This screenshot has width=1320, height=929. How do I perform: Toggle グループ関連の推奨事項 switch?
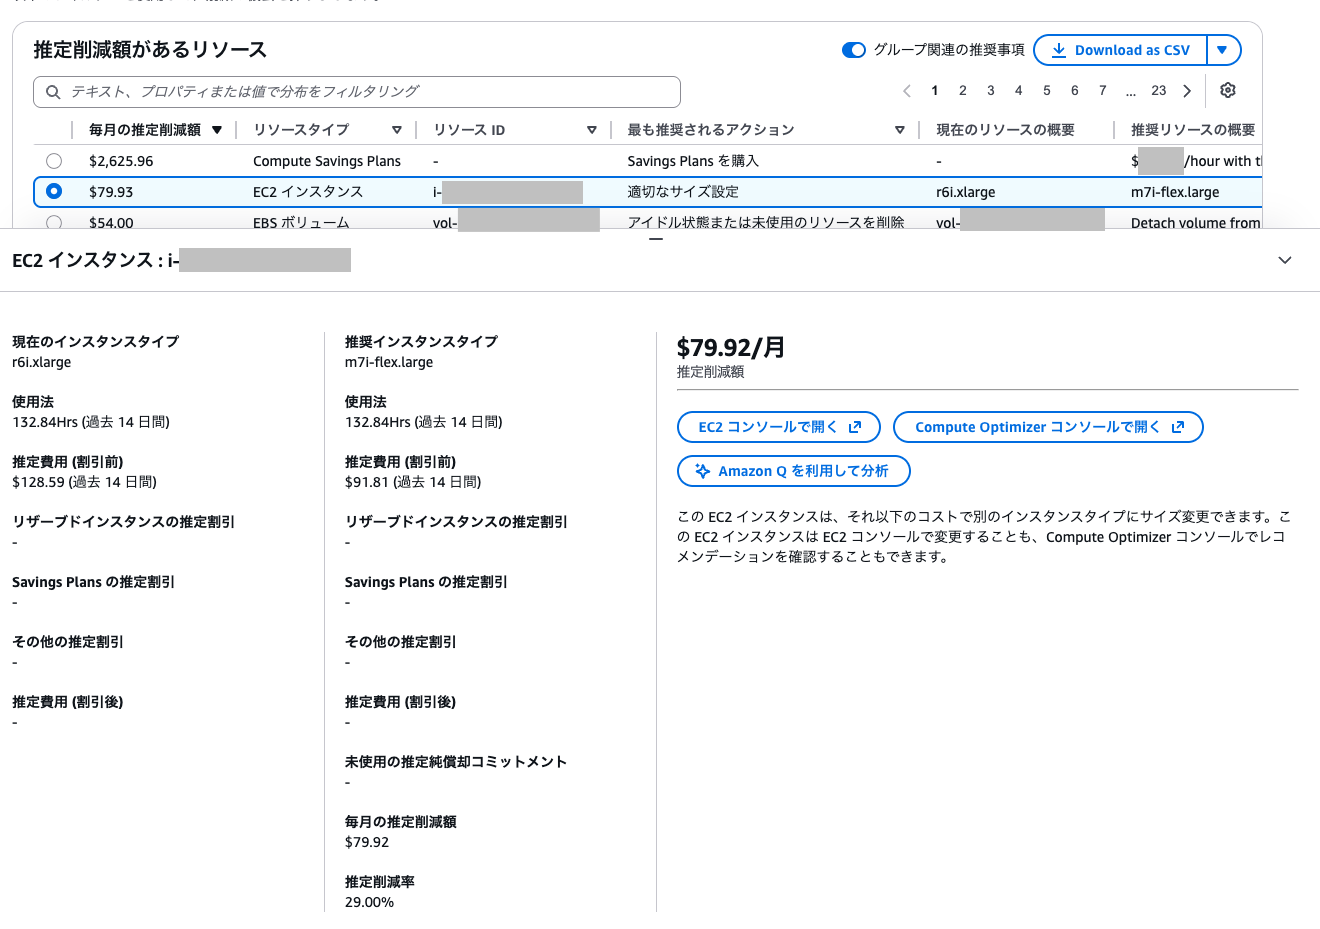853,50
